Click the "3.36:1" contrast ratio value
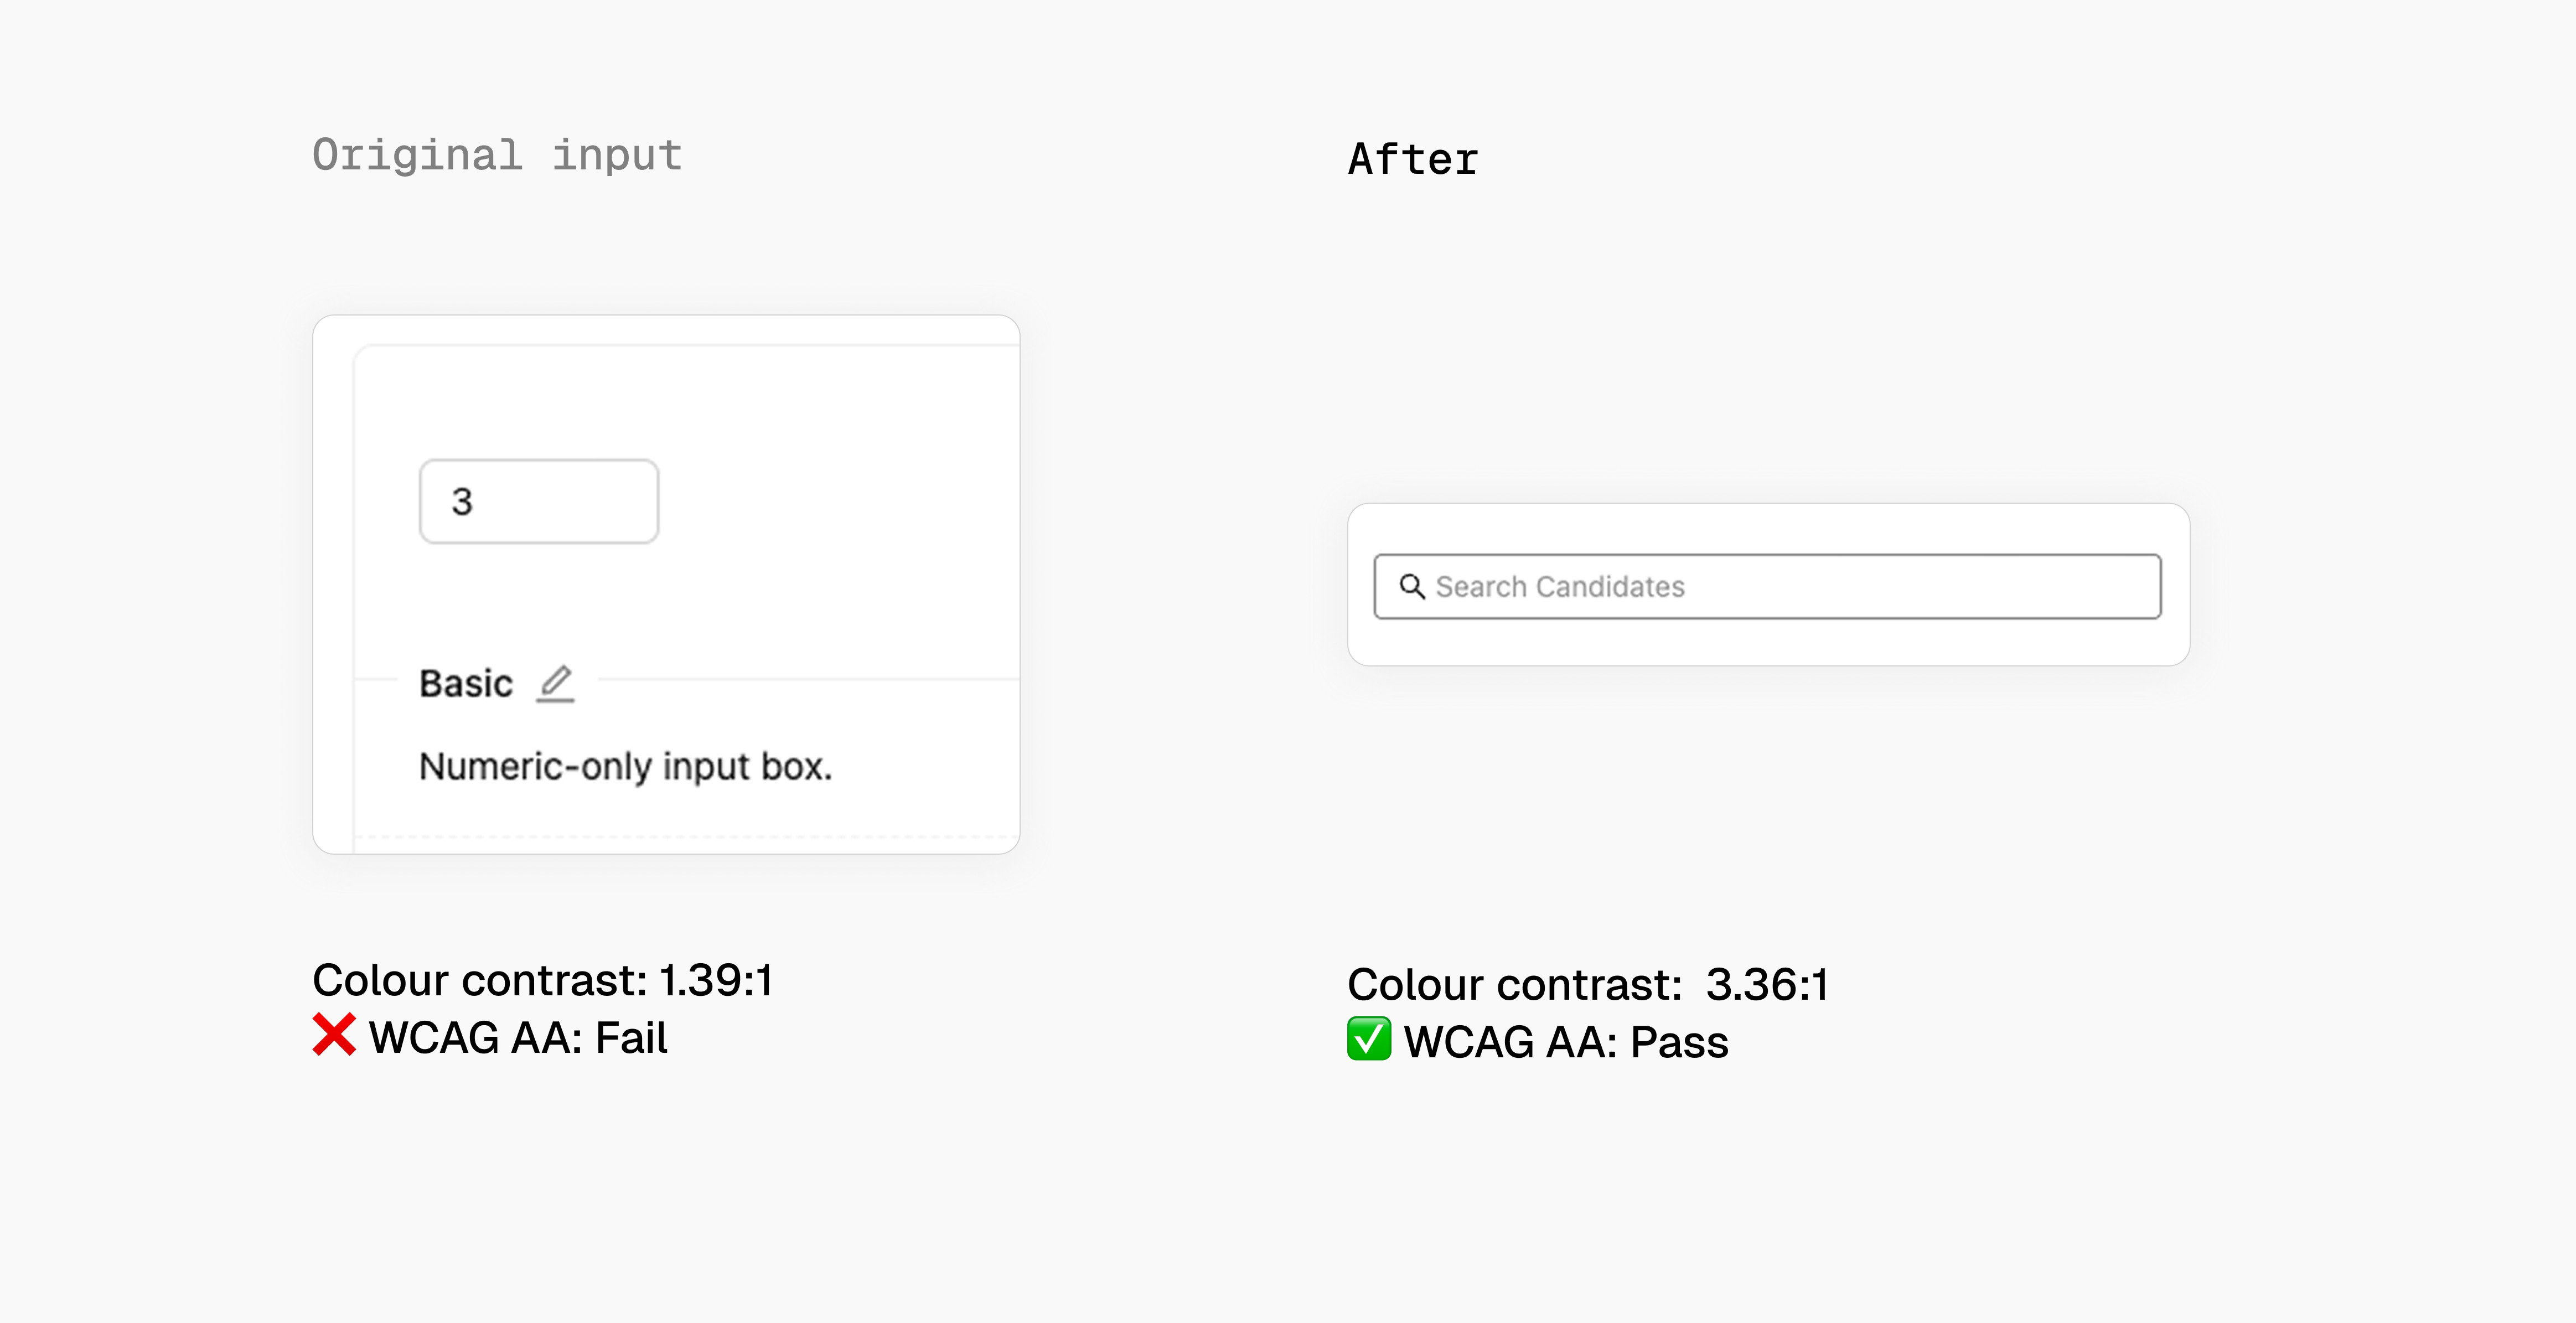Viewport: 2576px width, 1323px height. point(1767,985)
